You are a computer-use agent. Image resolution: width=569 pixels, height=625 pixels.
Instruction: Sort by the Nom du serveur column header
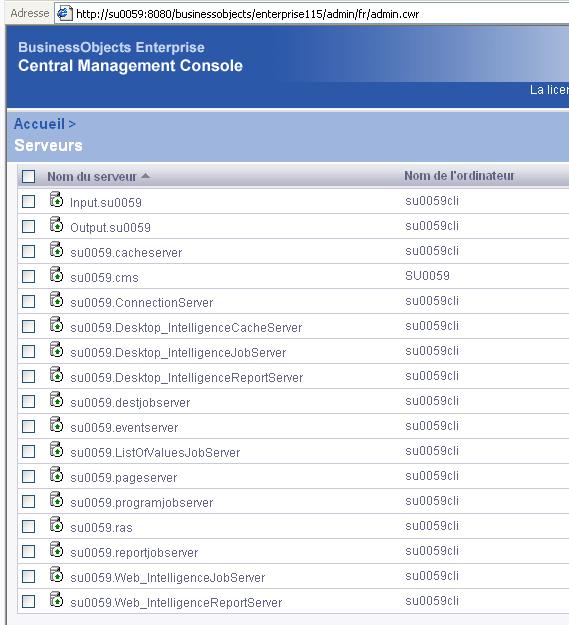point(92,177)
